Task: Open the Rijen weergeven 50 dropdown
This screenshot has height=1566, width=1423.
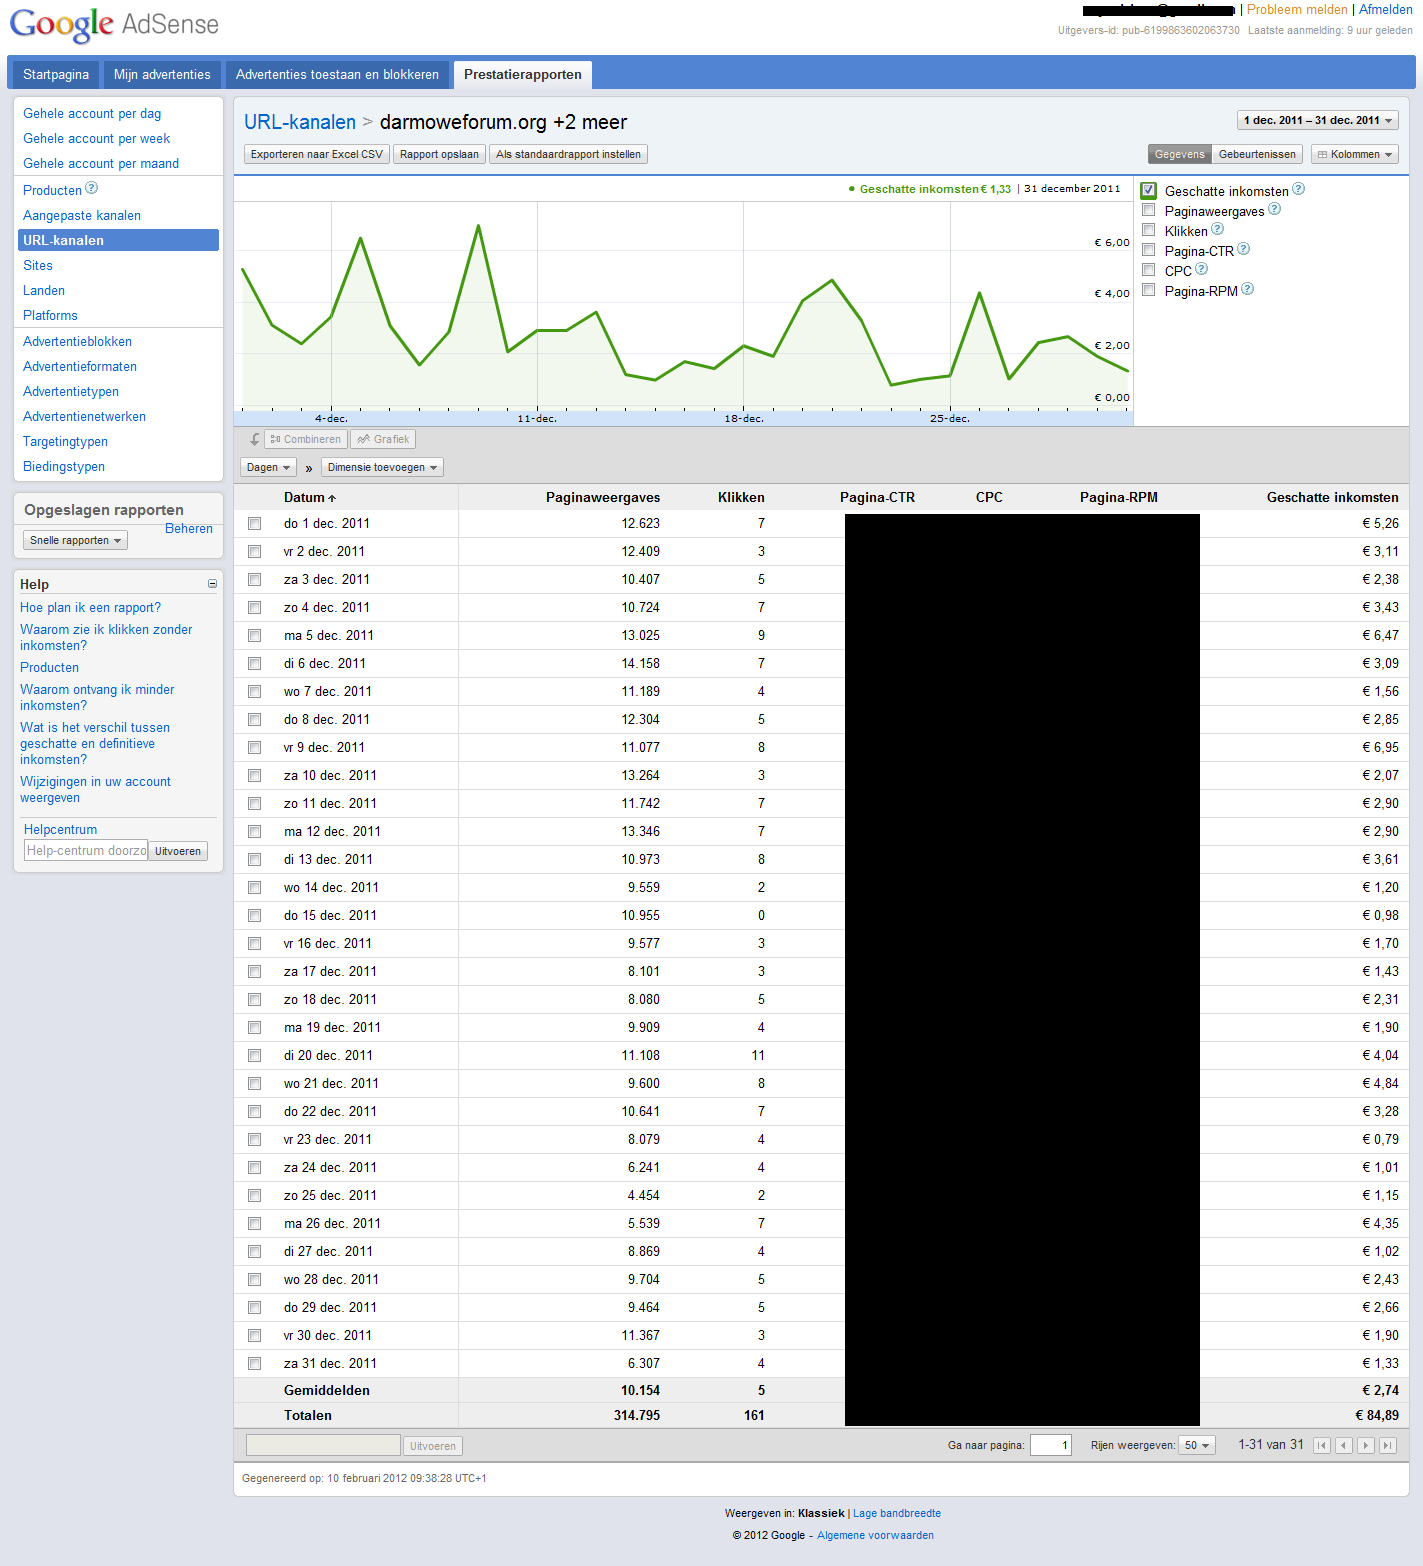Action: coord(1197,1445)
